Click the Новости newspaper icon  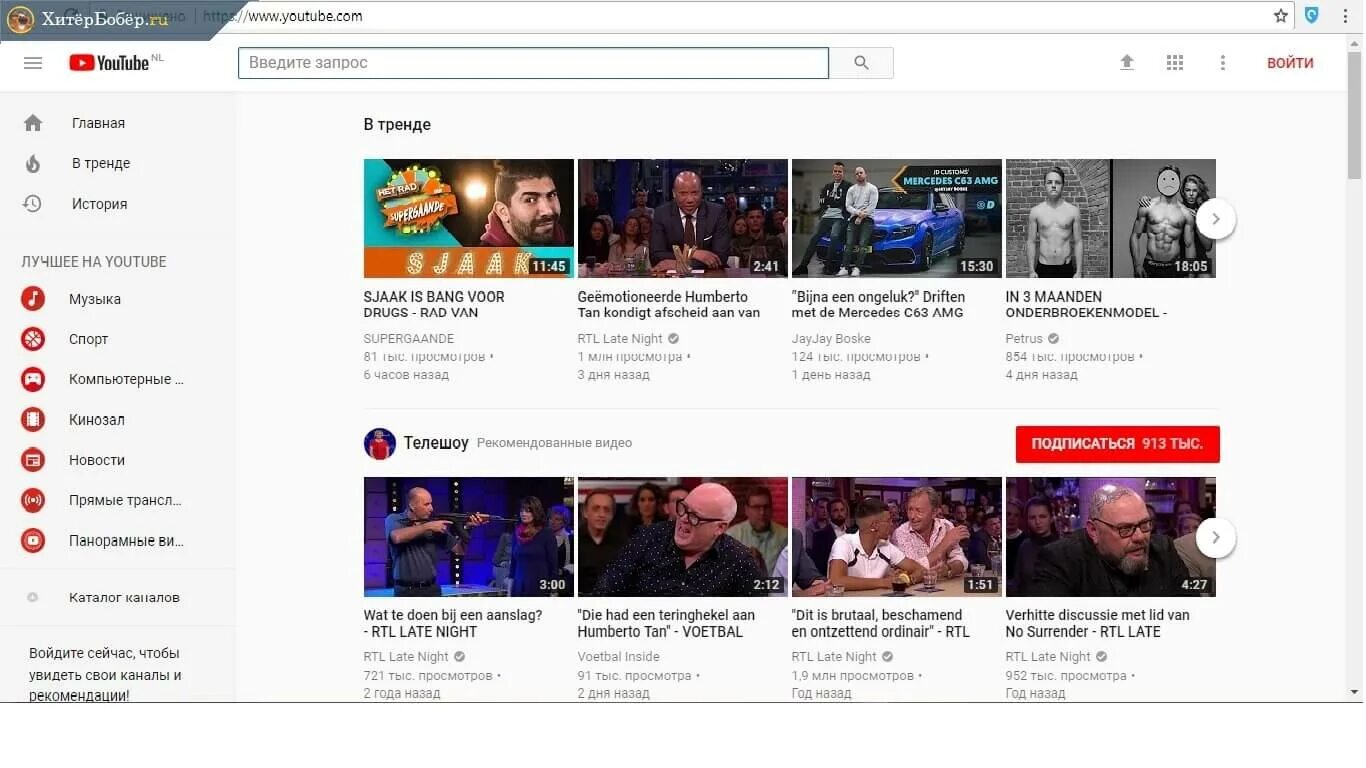pyautogui.click(x=33, y=460)
